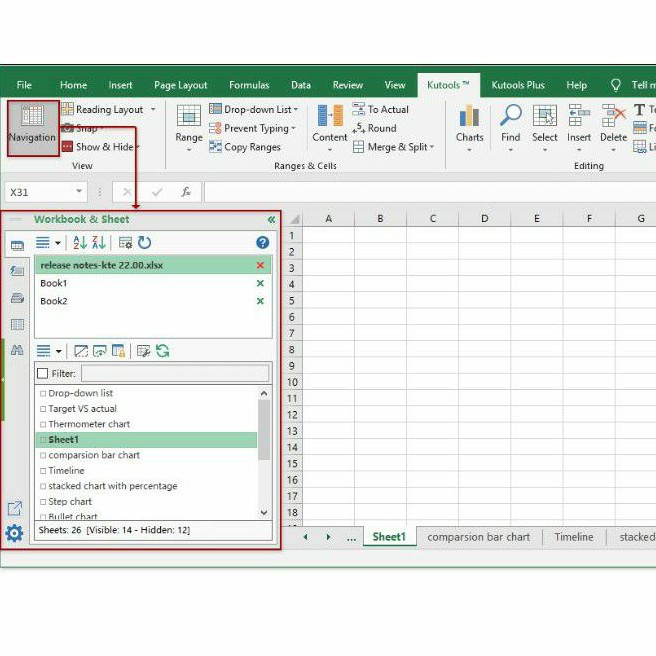Image resolution: width=656 pixels, height=656 pixels.
Task: Sort workbooks in descending Z-A order
Action: click(99, 242)
